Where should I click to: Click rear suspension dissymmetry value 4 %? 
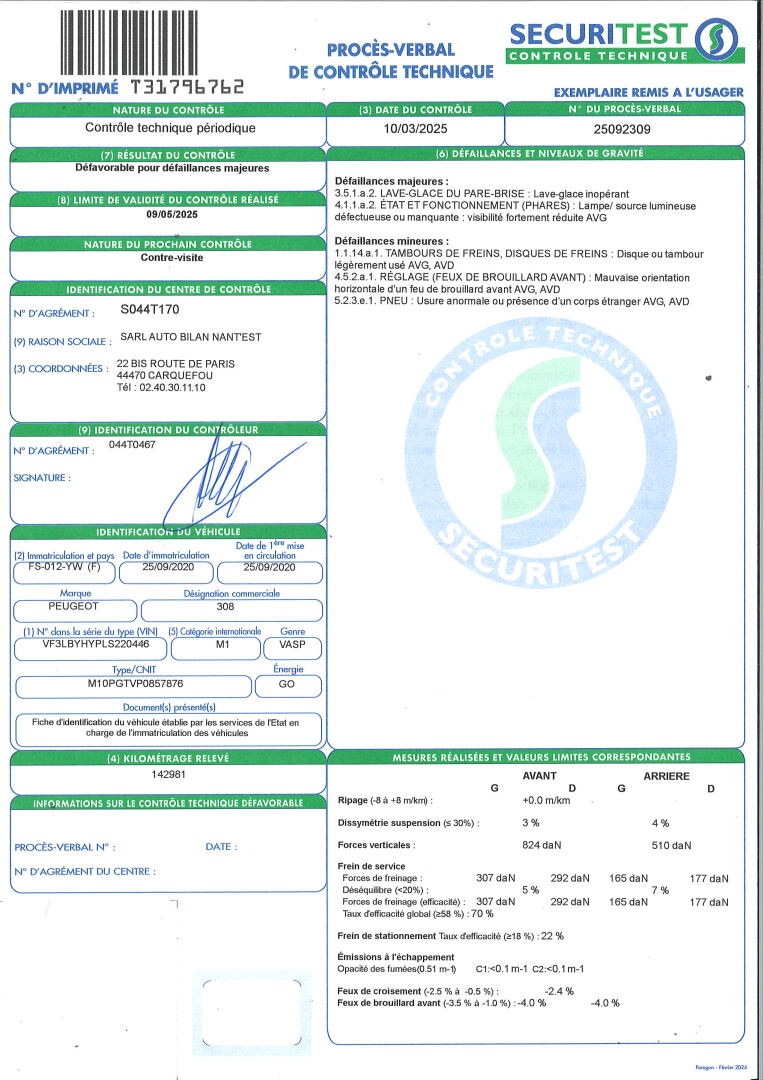coord(660,823)
